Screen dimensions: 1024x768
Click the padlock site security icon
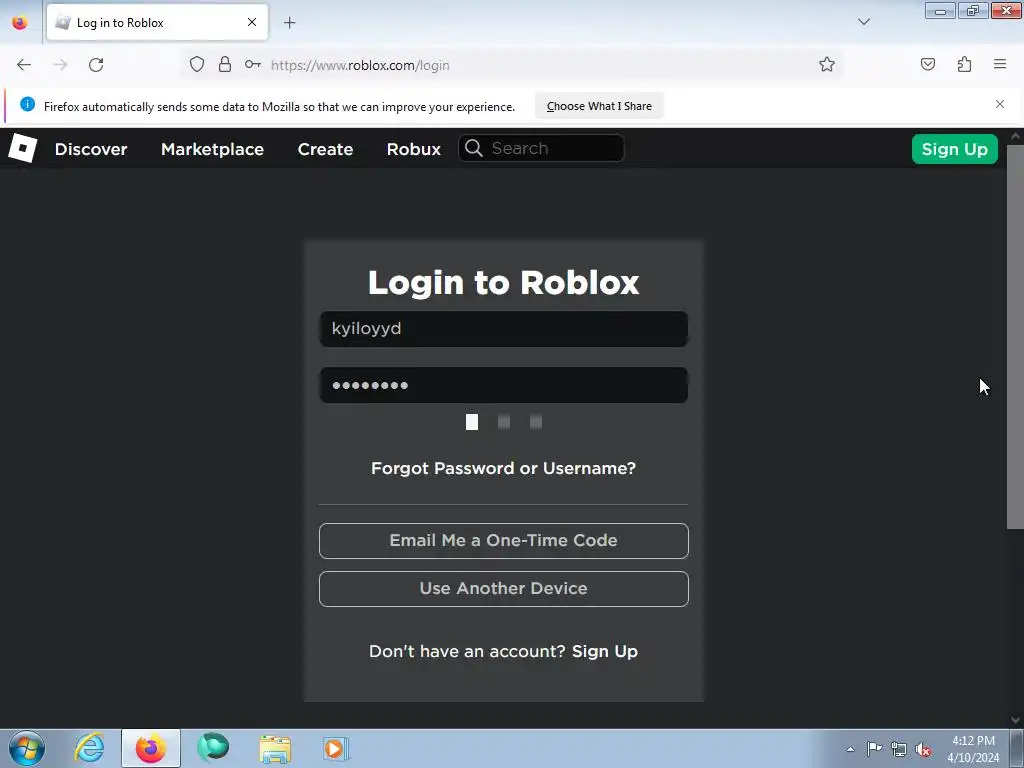[225, 65]
